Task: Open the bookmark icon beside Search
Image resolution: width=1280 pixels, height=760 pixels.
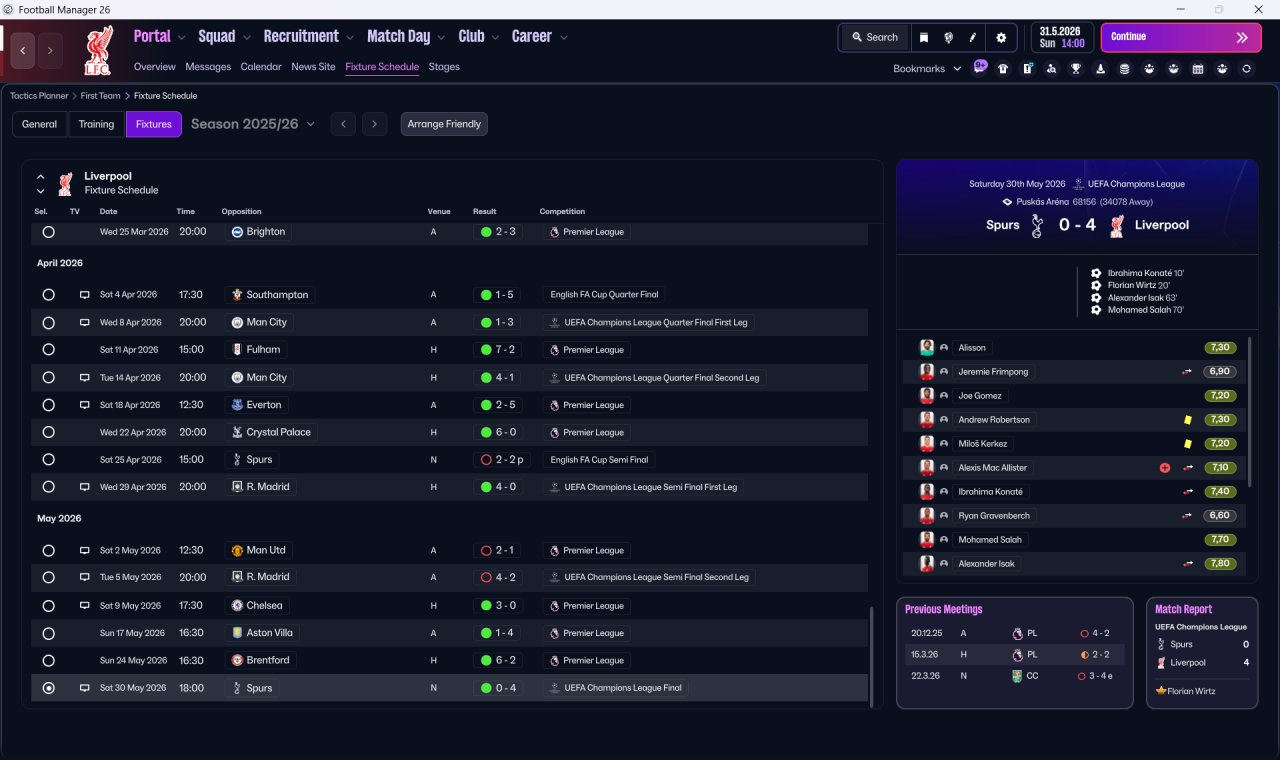Action: (x=924, y=37)
